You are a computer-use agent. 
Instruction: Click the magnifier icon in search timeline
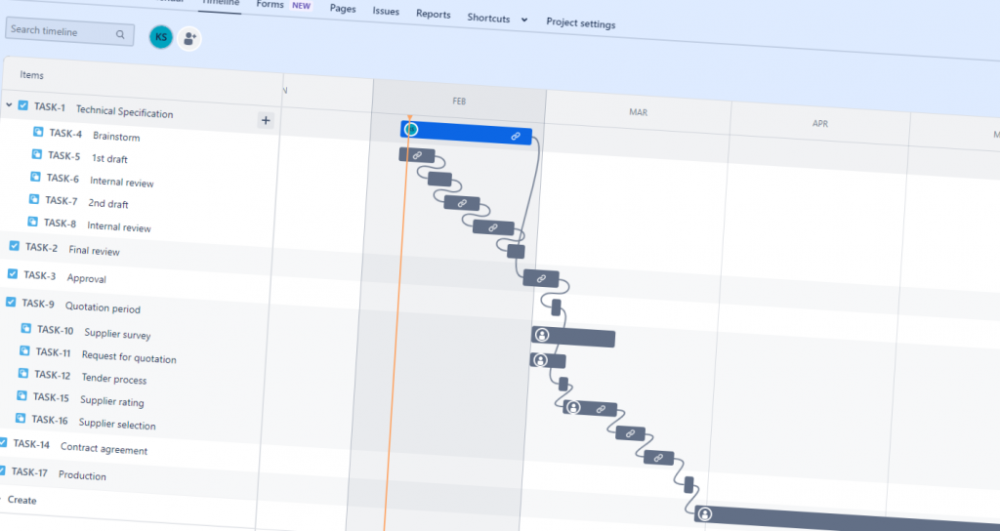click(120, 35)
